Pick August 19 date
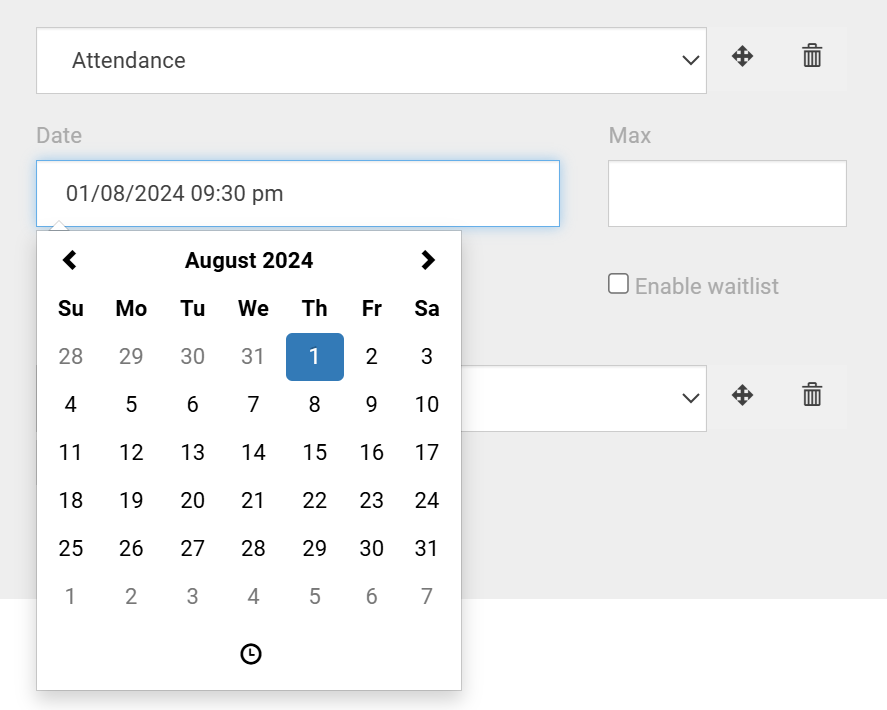This screenshot has height=710, width=887. point(131,501)
